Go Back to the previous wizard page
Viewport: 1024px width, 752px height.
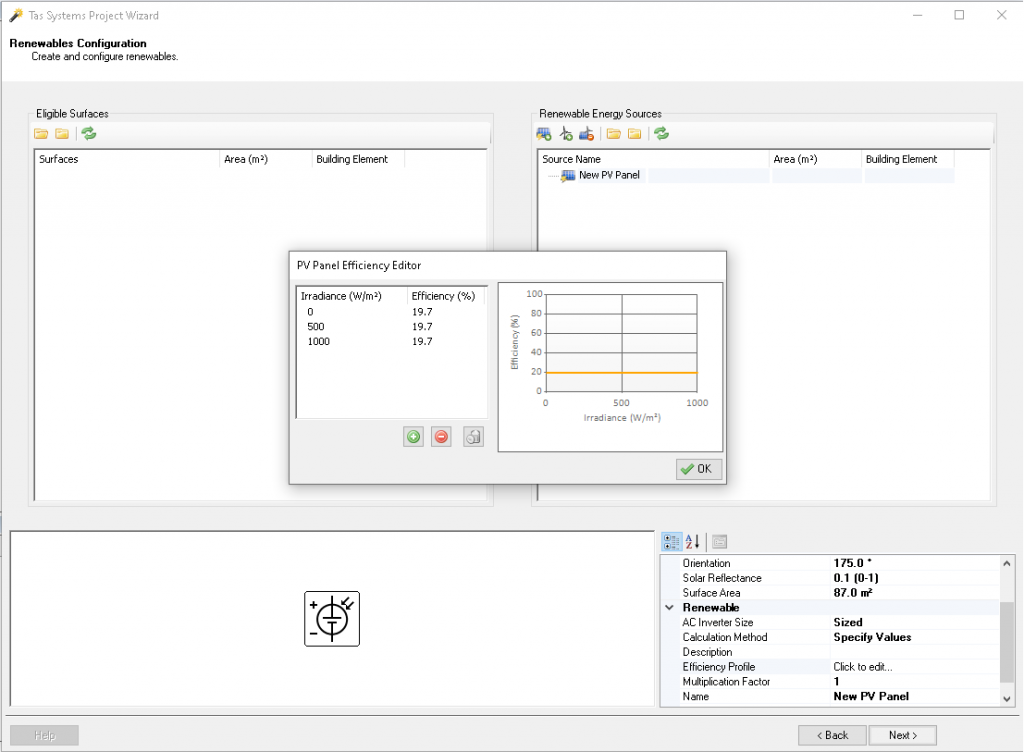click(831, 735)
